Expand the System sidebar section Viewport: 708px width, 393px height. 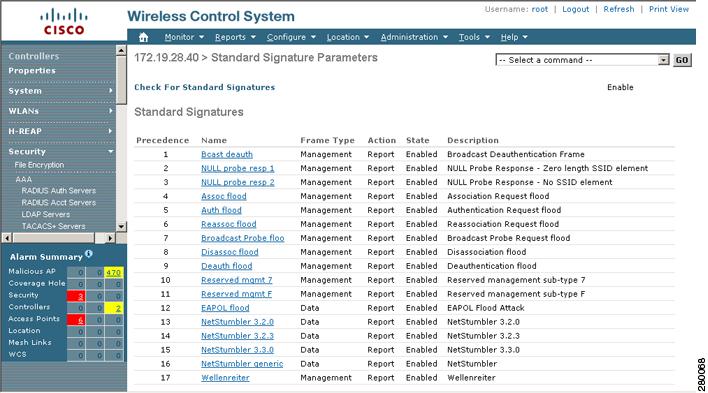point(60,91)
